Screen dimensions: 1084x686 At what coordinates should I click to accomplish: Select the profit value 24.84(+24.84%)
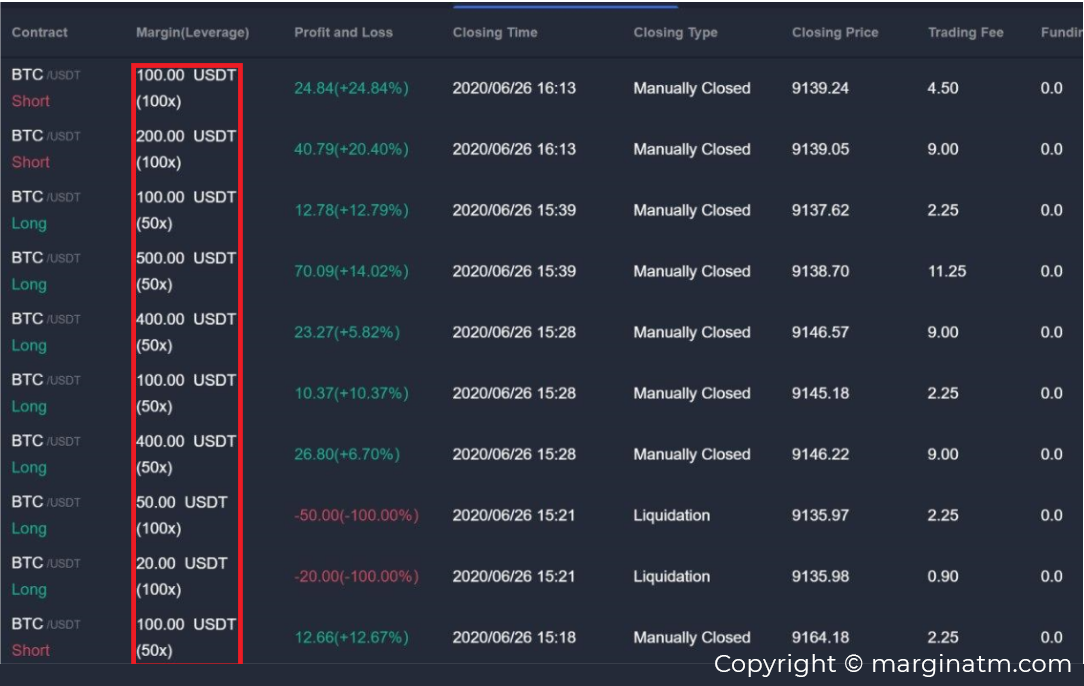click(351, 89)
